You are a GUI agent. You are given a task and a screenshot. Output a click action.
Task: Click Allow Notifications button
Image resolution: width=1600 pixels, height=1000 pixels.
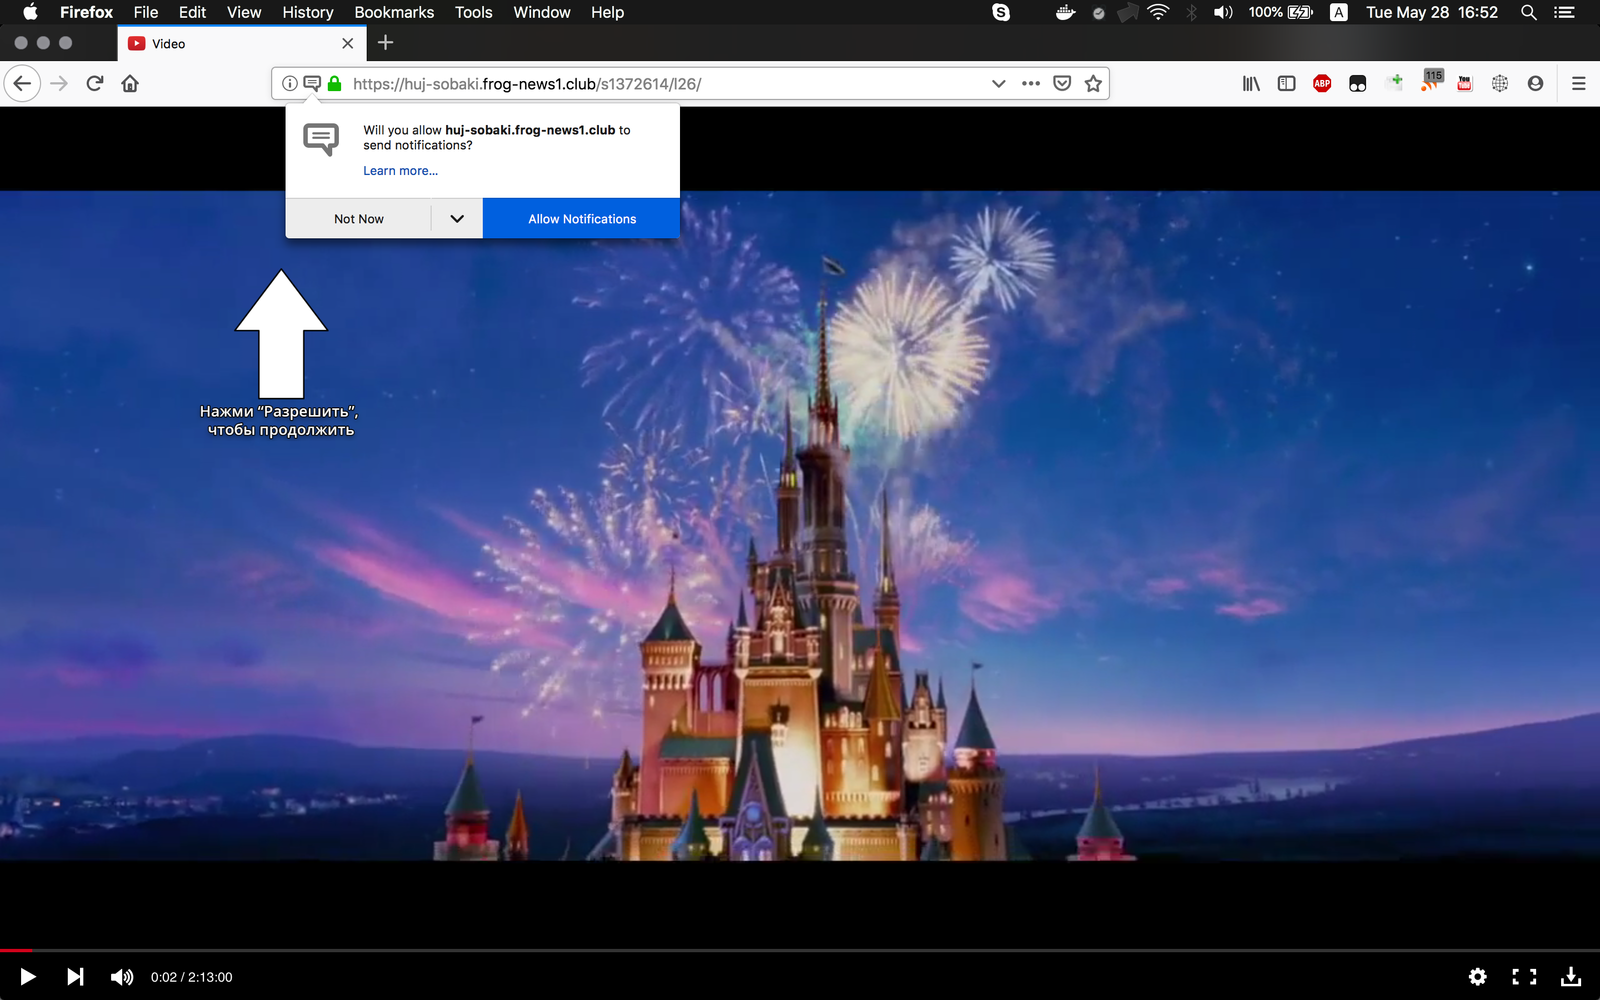coord(582,219)
